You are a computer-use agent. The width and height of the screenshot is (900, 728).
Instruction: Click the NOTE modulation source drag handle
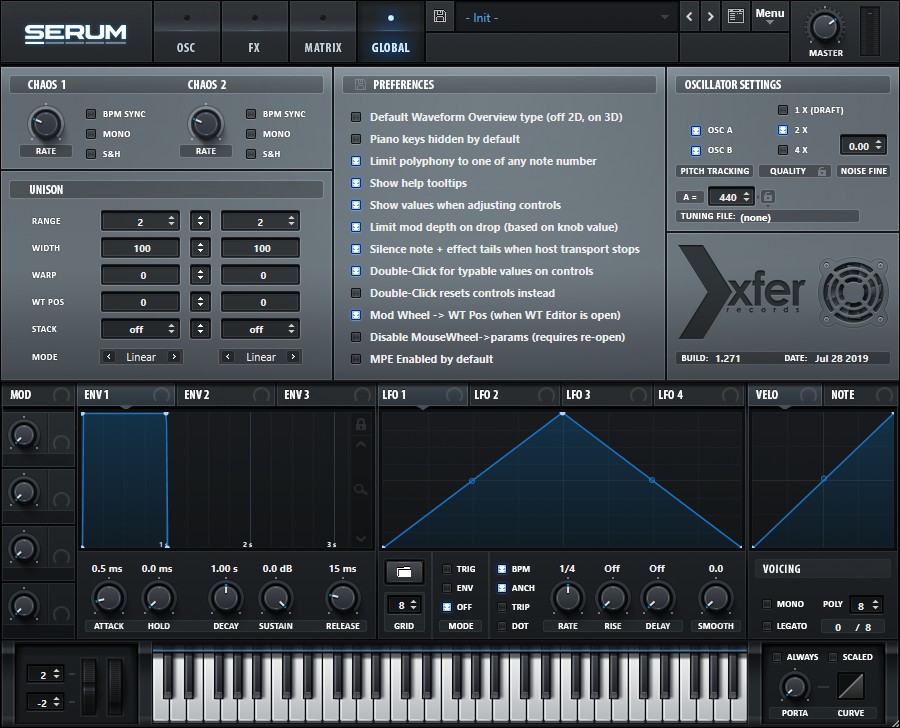coord(885,395)
